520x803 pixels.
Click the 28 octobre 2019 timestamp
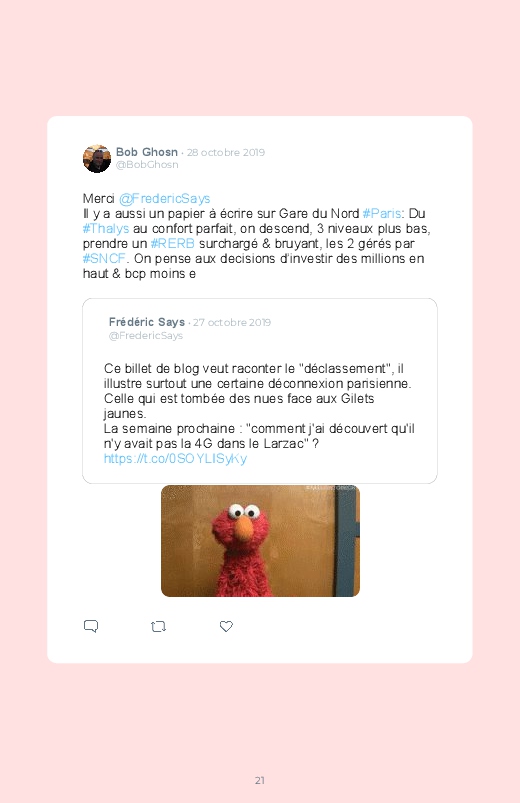[x=226, y=152]
